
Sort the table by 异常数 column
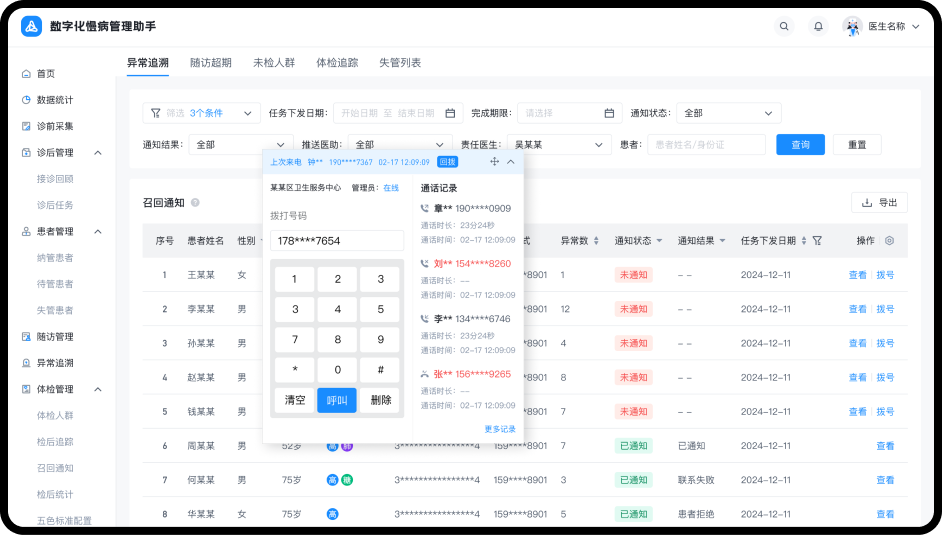596,241
